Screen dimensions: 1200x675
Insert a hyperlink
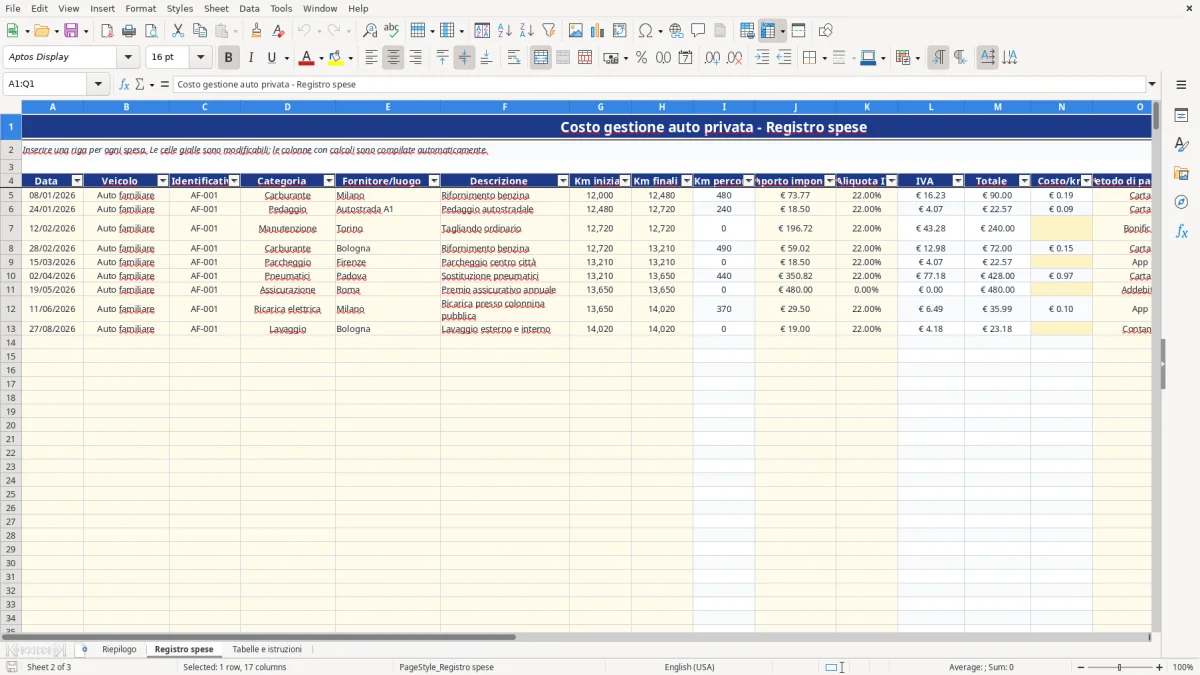pyautogui.click(x=676, y=31)
